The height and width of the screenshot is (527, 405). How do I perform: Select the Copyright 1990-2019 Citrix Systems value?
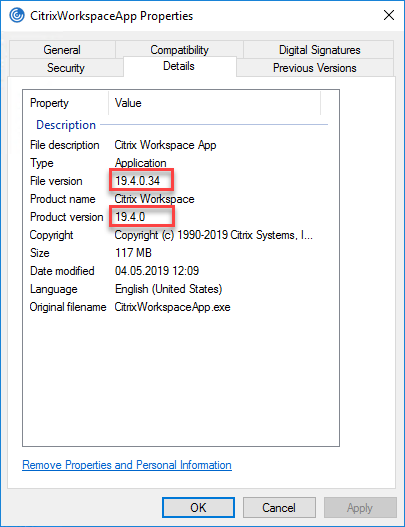(214, 235)
